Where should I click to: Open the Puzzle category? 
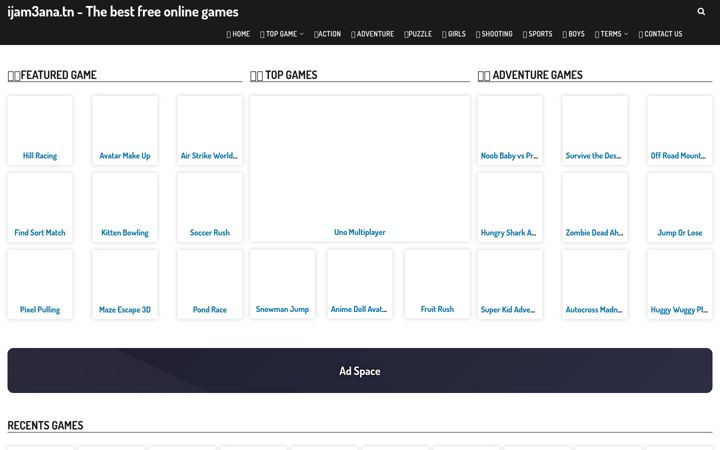418,34
